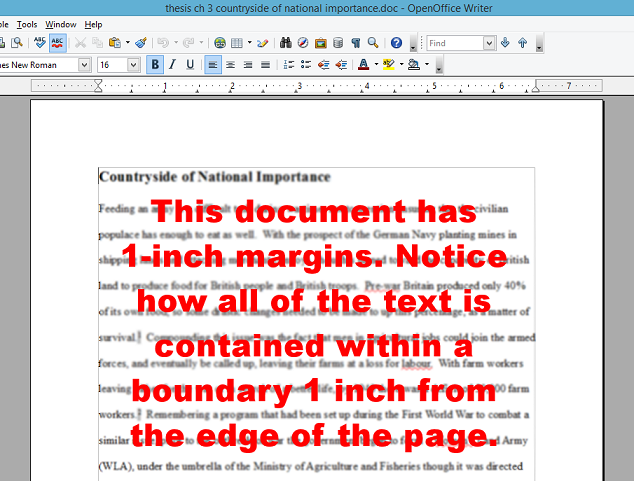Run the Spelling and Grammar check
Image resolution: width=634 pixels, height=481 pixels.
coord(40,42)
